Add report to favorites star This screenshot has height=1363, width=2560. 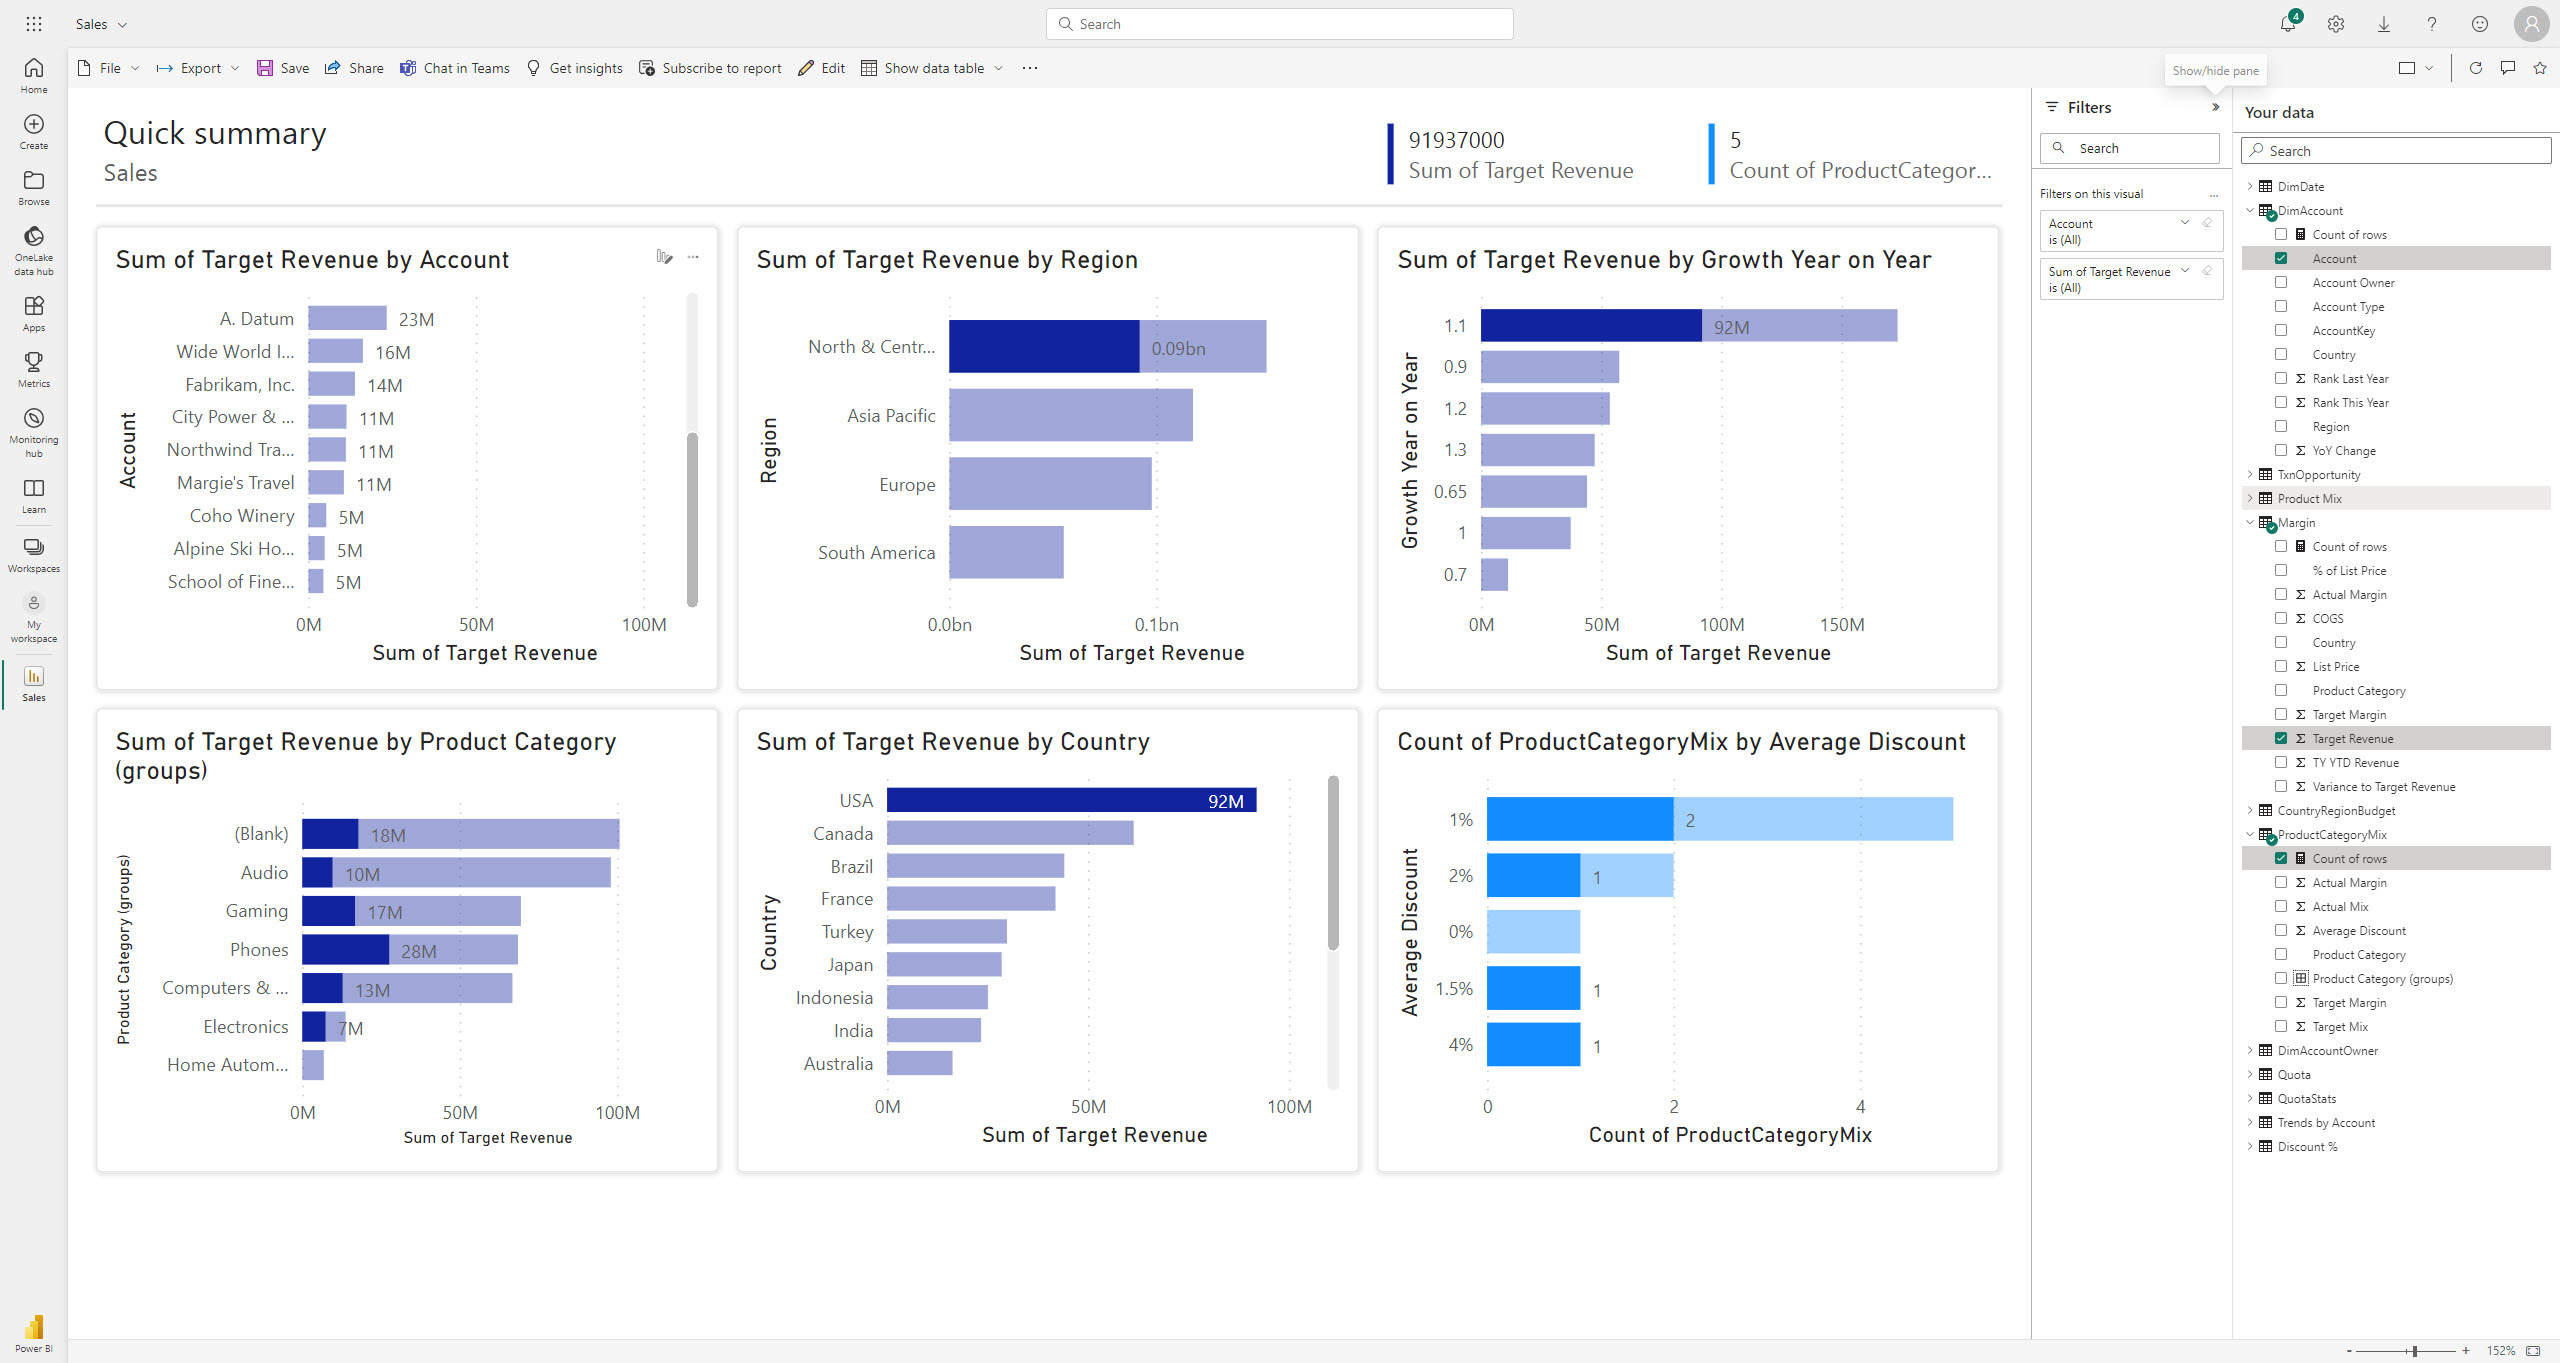(x=2540, y=68)
